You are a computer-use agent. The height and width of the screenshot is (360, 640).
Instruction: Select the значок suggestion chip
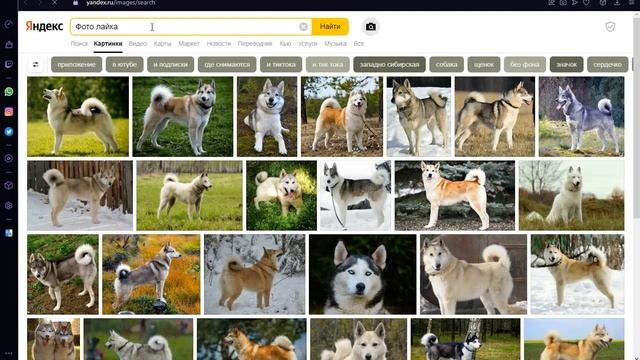click(x=567, y=64)
